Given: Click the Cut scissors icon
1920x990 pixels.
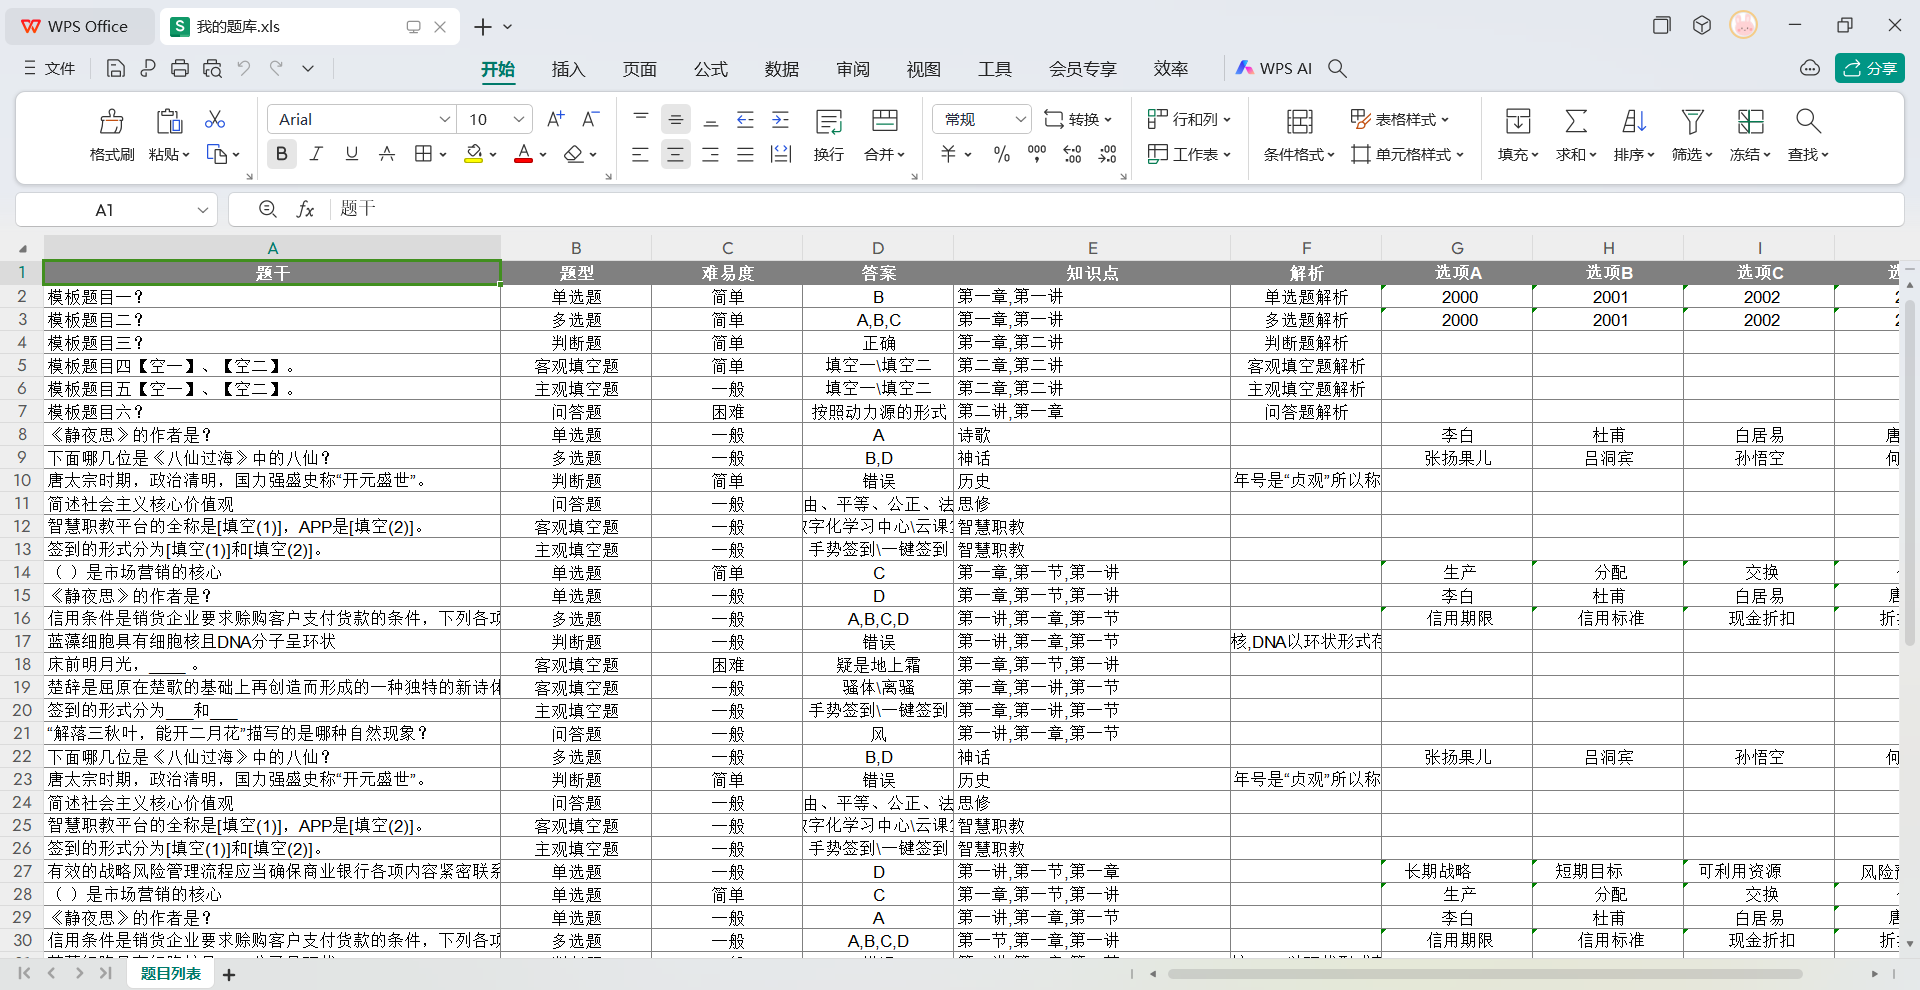Looking at the screenshot, I should [215, 120].
